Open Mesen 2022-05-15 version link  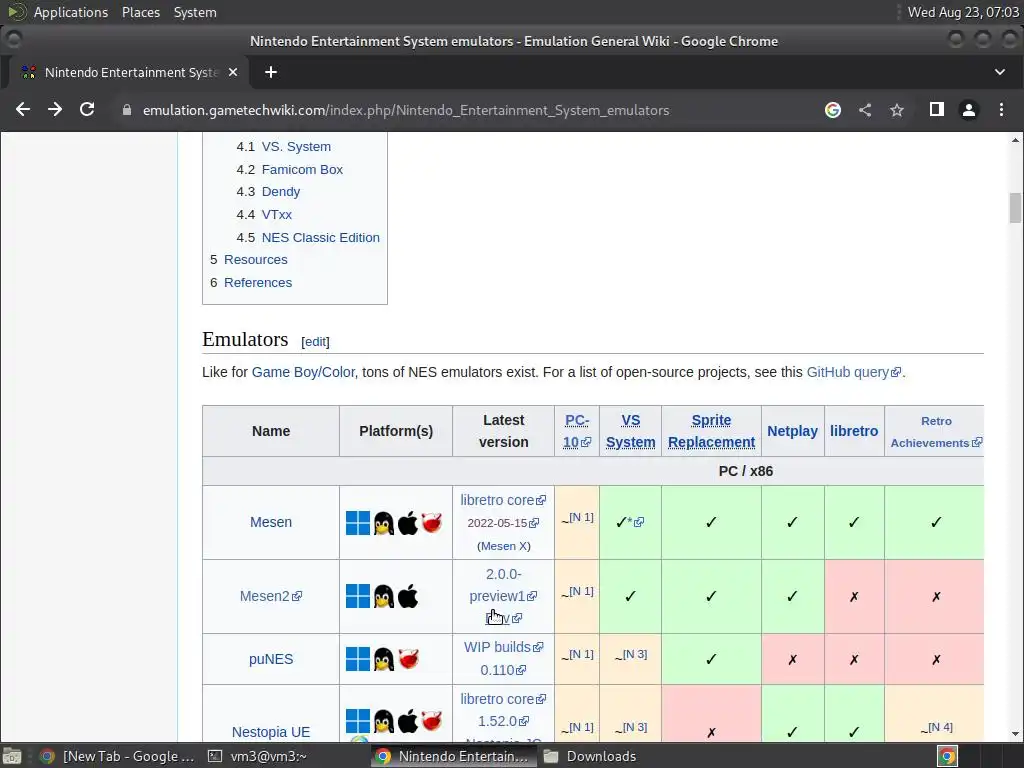503,523
